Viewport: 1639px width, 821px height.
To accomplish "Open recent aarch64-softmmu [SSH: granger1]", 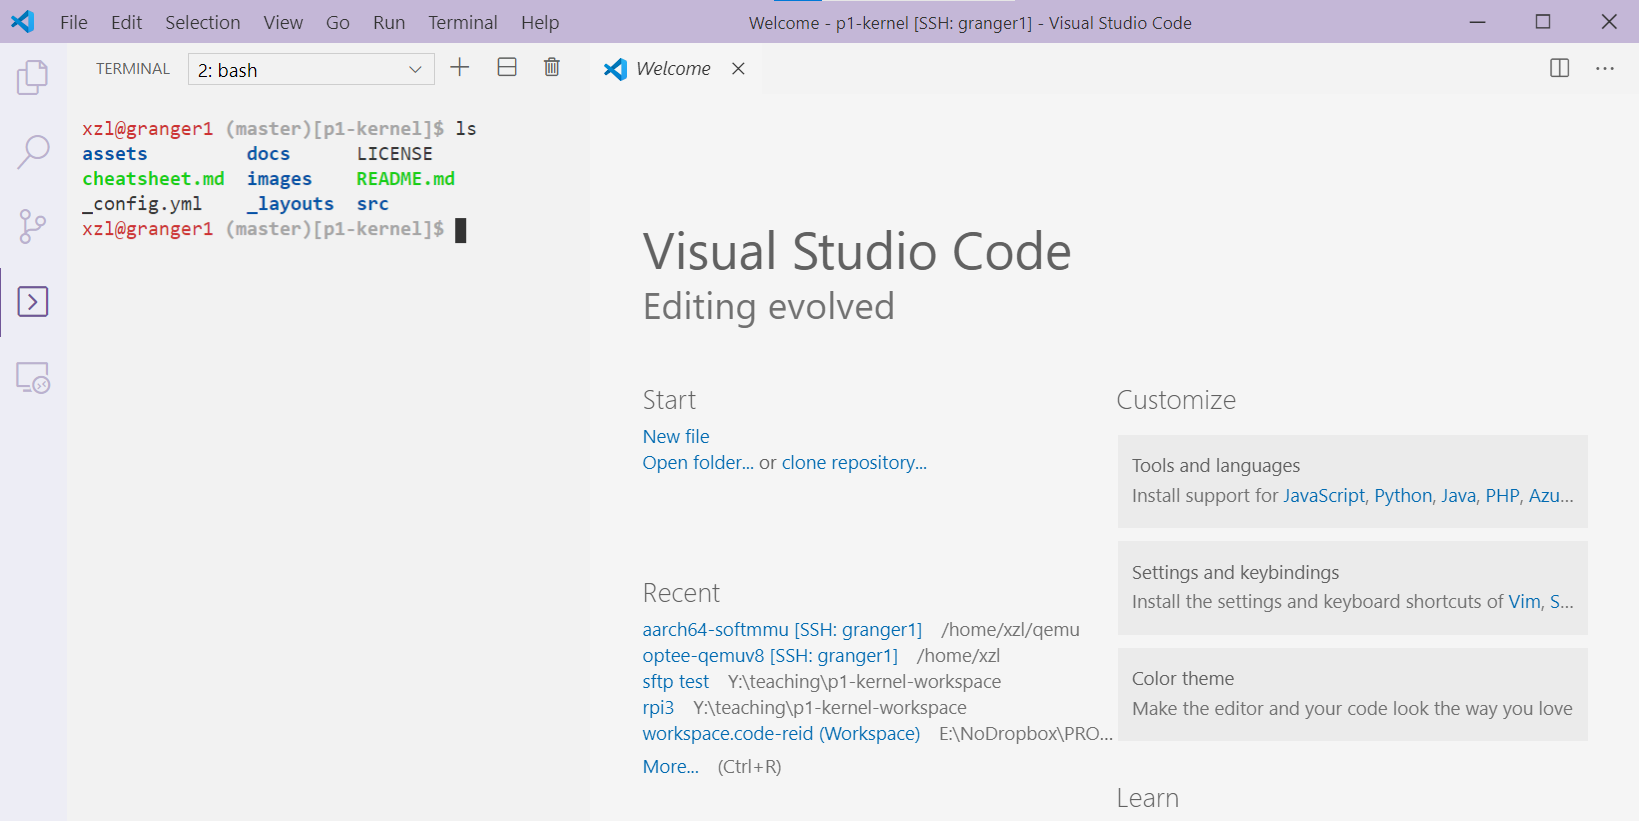I will pyautogui.click(x=782, y=629).
